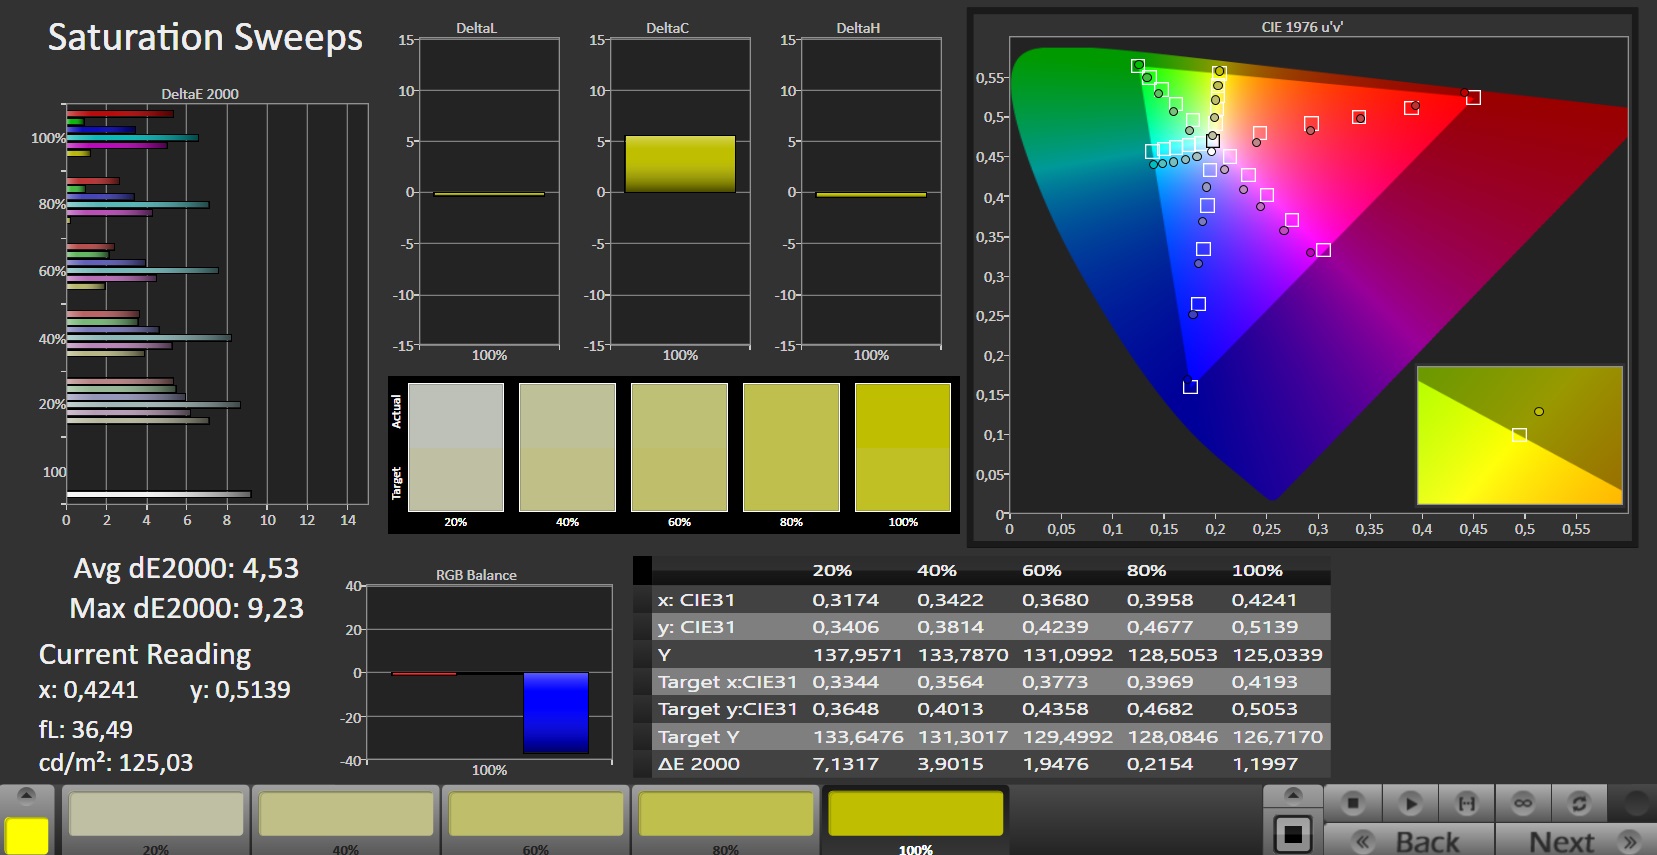This screenshot has height=855, width=1657.
Task: Click the blue primary target square on CIE chart
Action: click(1190, 387)
